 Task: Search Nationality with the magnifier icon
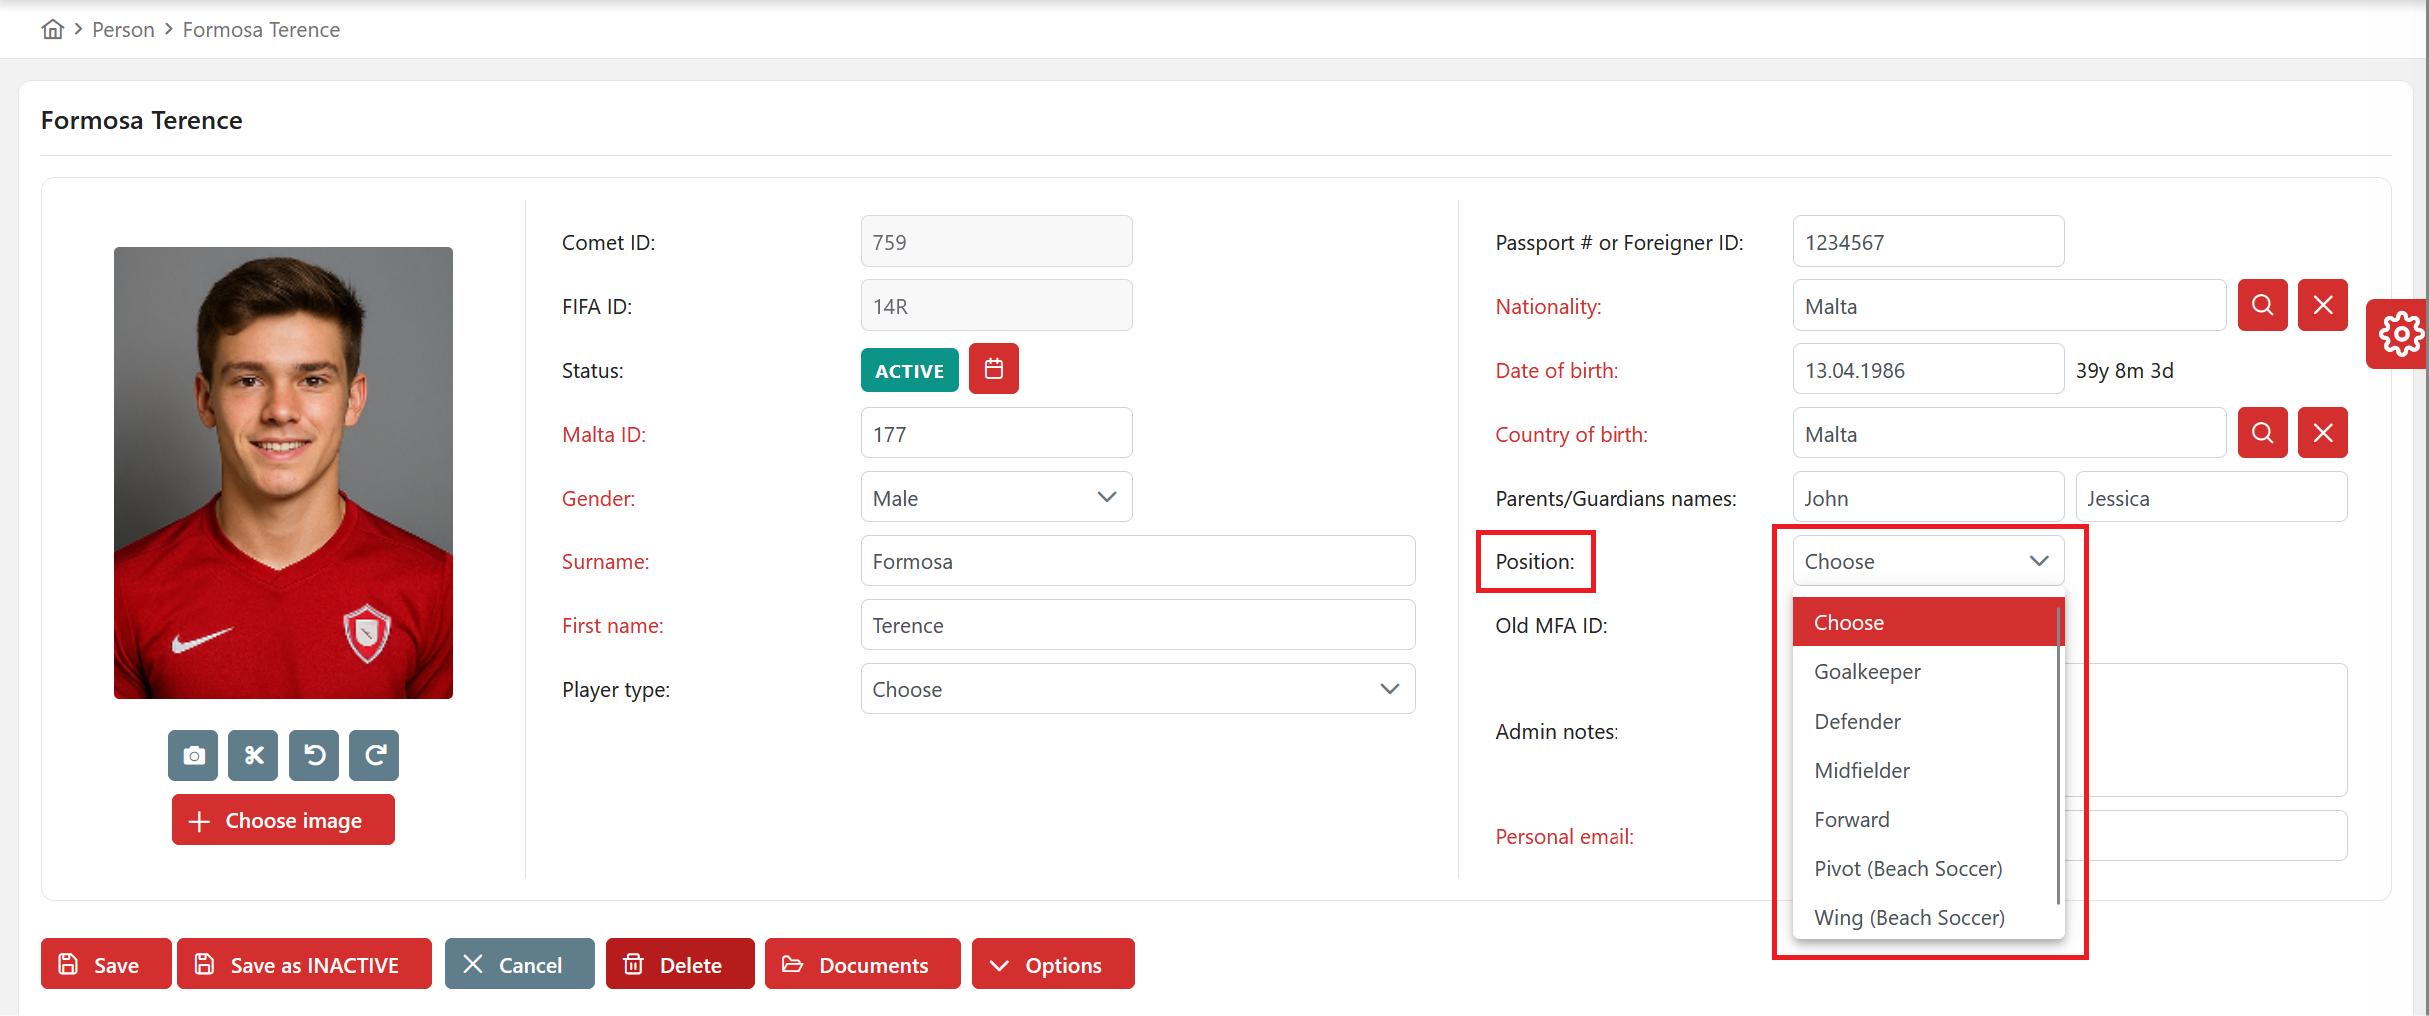tap(2262, 305)
